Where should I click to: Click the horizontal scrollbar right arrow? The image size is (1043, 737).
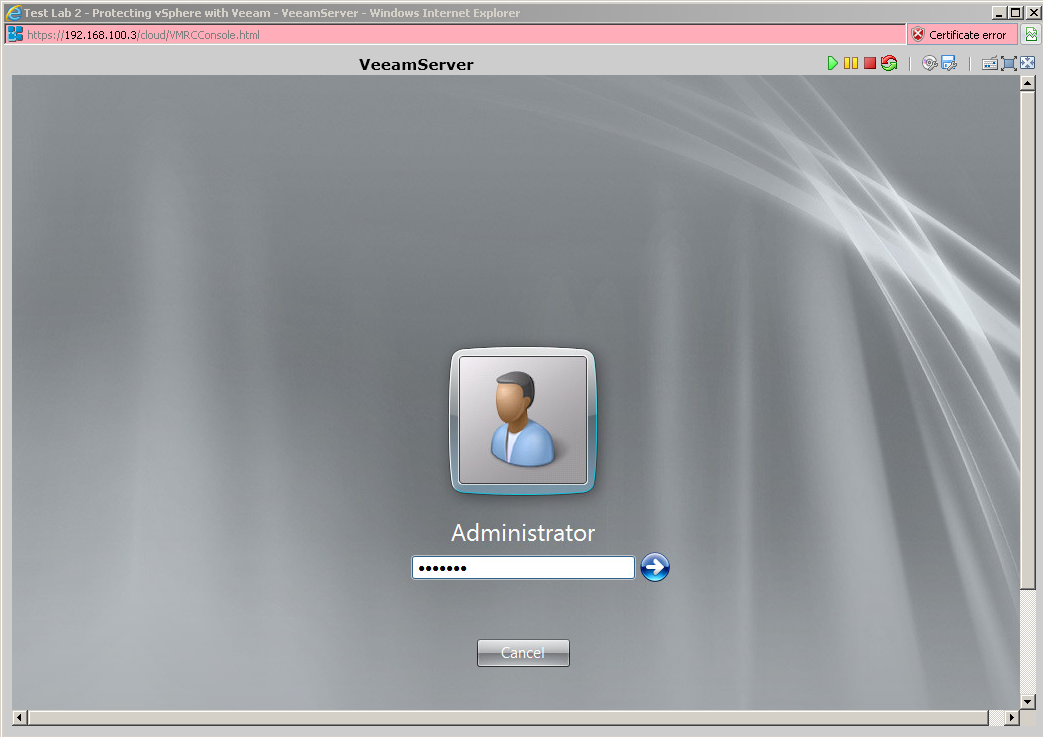coord(1012,717)
